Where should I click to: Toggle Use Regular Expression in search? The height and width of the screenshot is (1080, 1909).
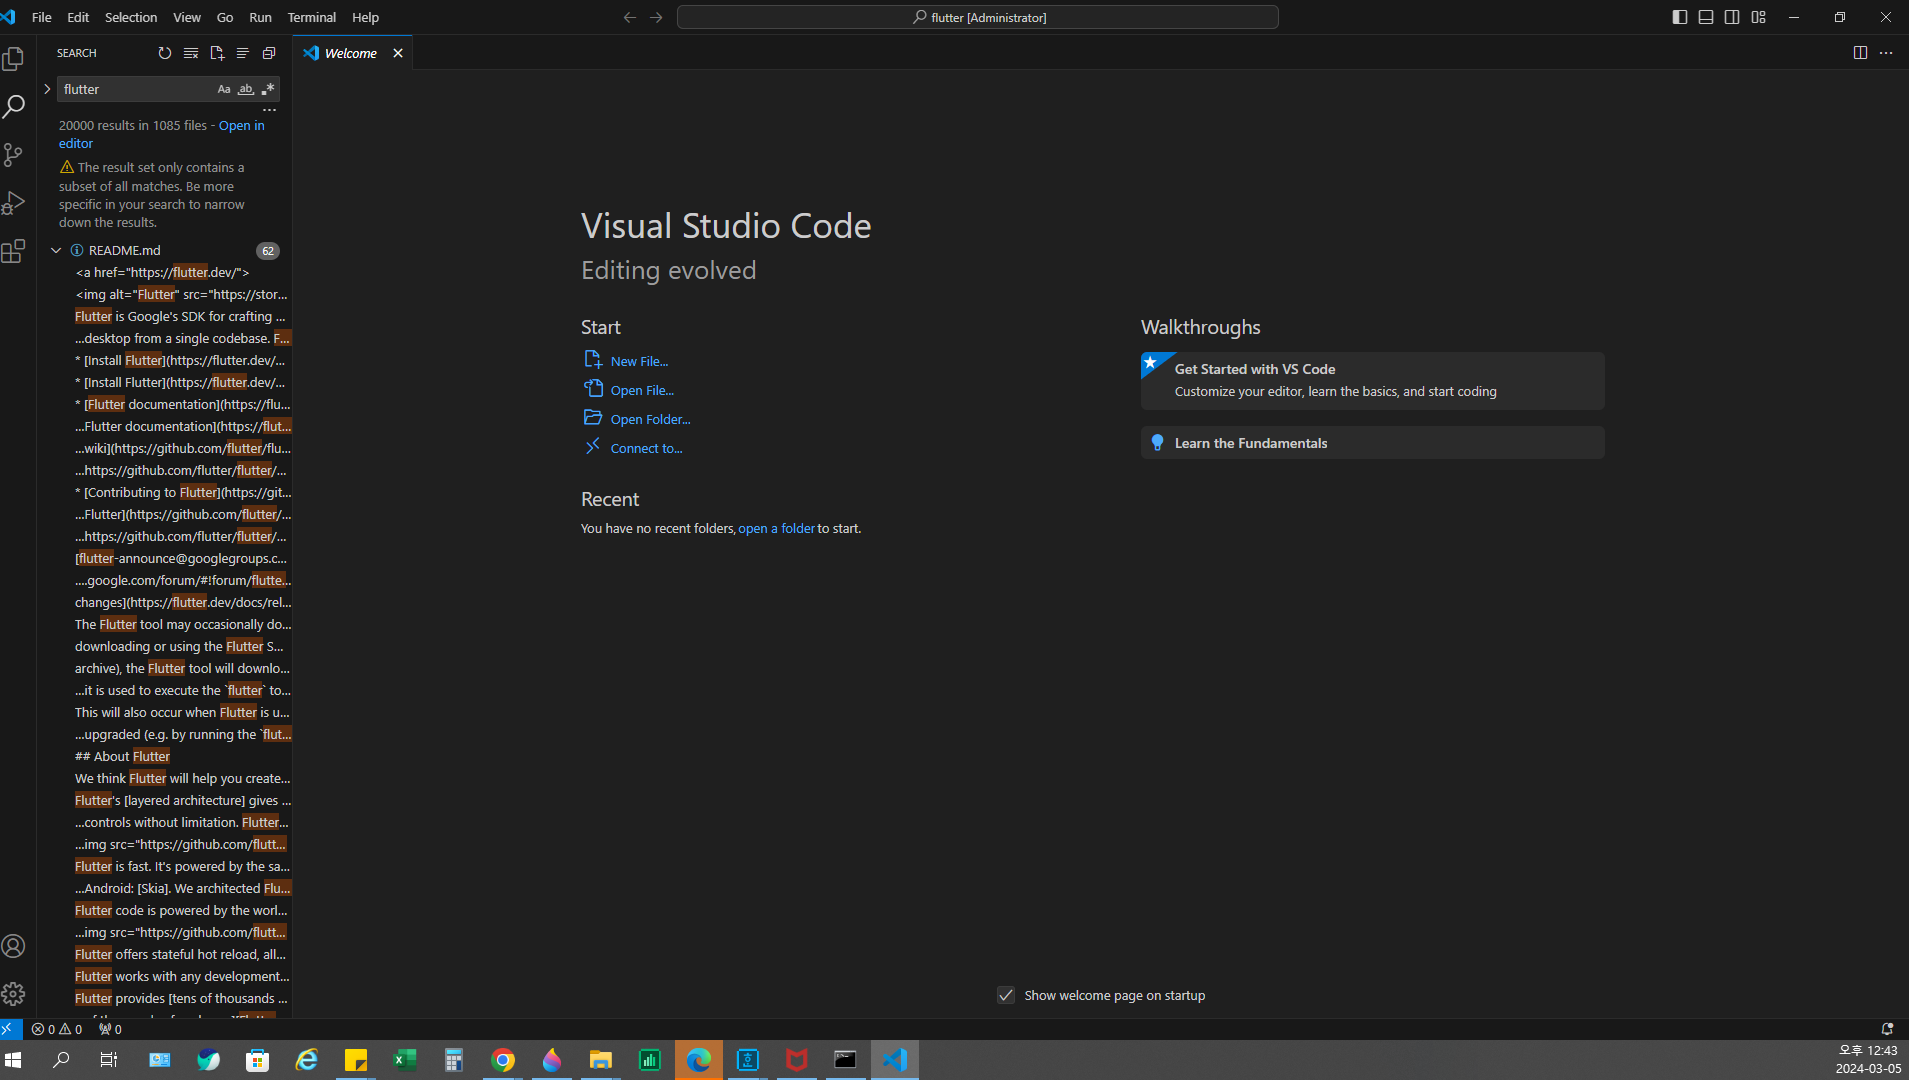pyautogui.click(x=268, y=89)
